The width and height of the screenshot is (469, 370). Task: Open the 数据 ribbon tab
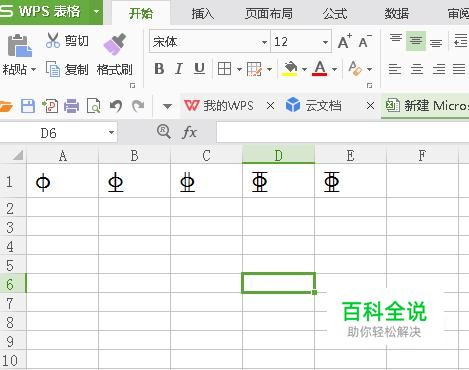(397, 14)
